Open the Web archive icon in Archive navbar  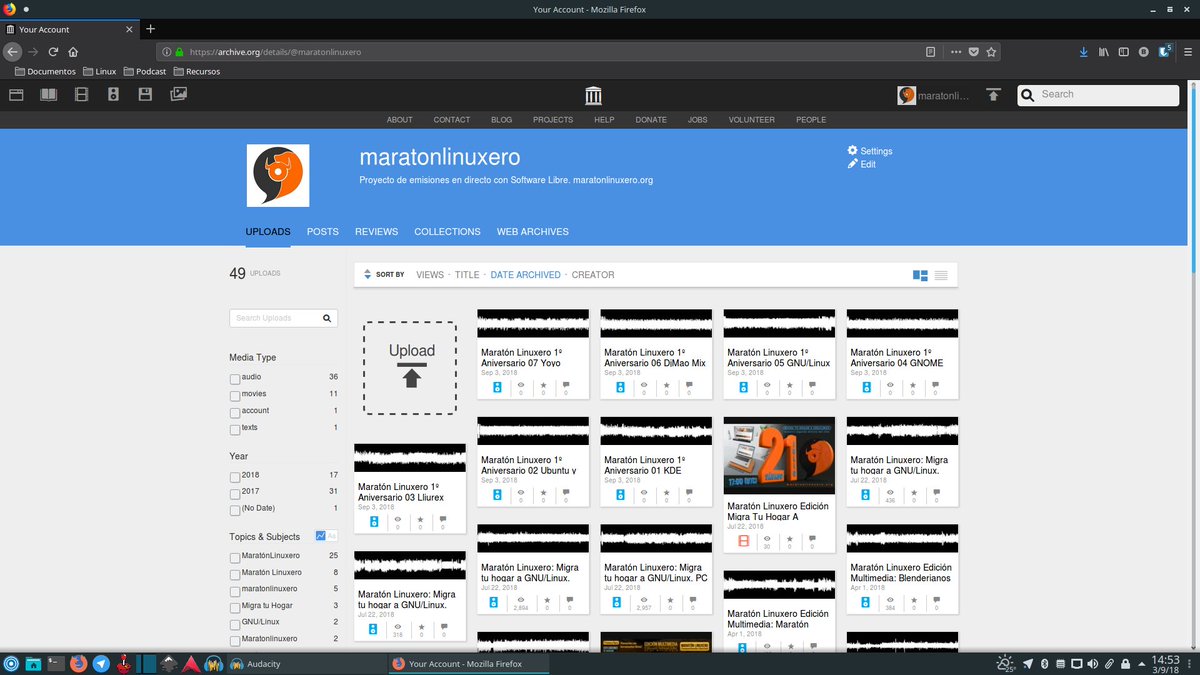tap(16, 95)
